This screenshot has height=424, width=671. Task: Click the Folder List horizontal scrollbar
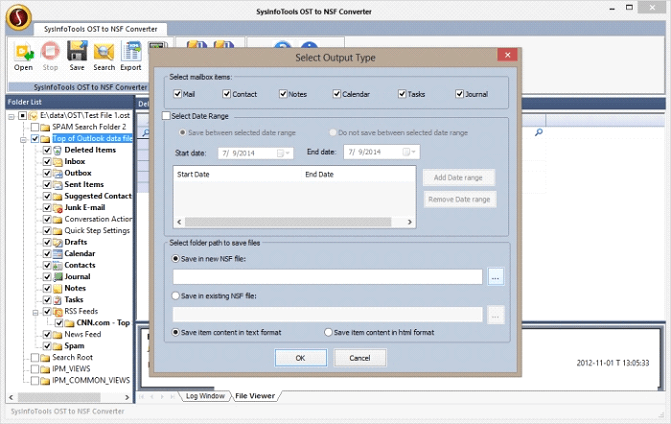point(59,397)
